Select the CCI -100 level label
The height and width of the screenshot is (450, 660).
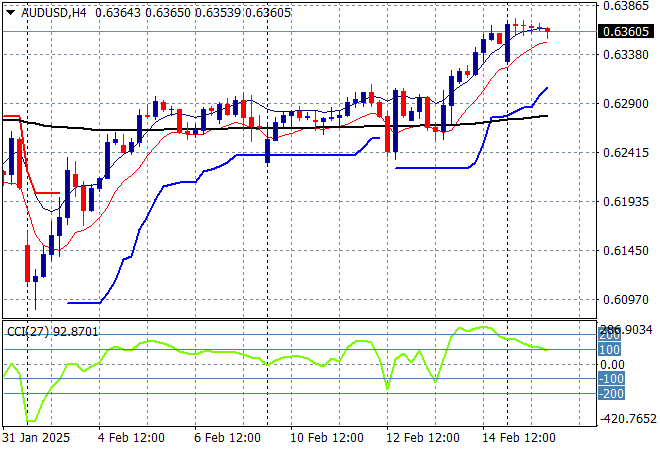pyautogui.click(x=612, y=379)
